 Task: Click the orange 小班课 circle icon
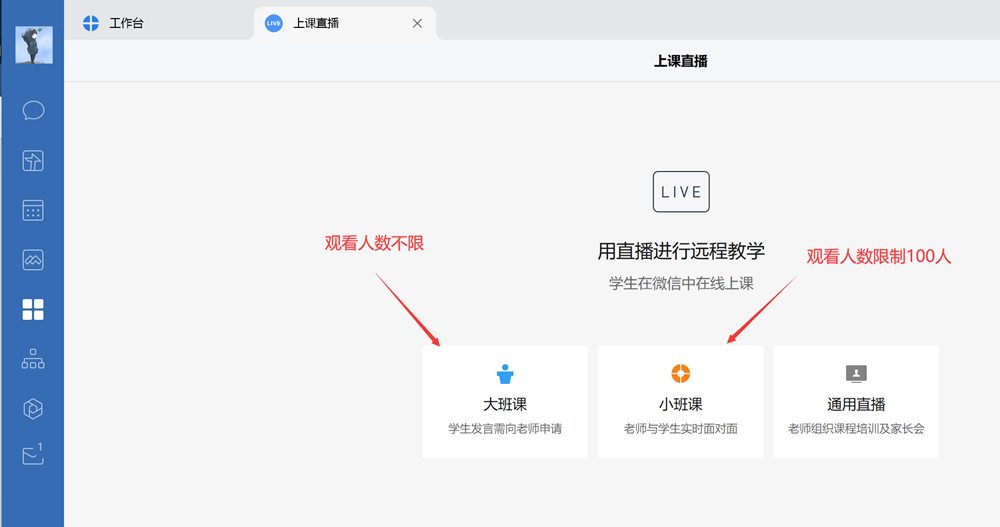680,374
